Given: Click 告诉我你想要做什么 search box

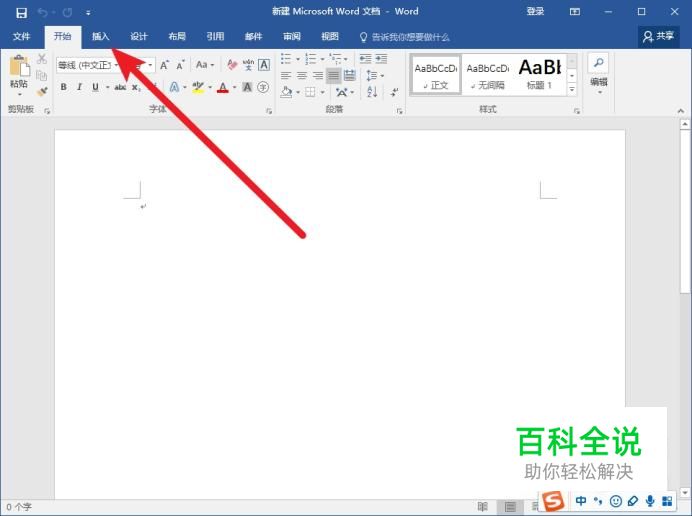Looking at the screenshot, I should pos(405,37).
